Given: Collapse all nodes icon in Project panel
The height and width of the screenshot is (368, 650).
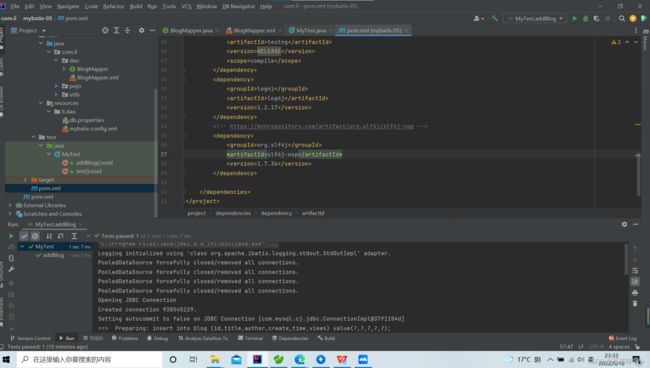Looking at the screenshot, I should [127, 30].
